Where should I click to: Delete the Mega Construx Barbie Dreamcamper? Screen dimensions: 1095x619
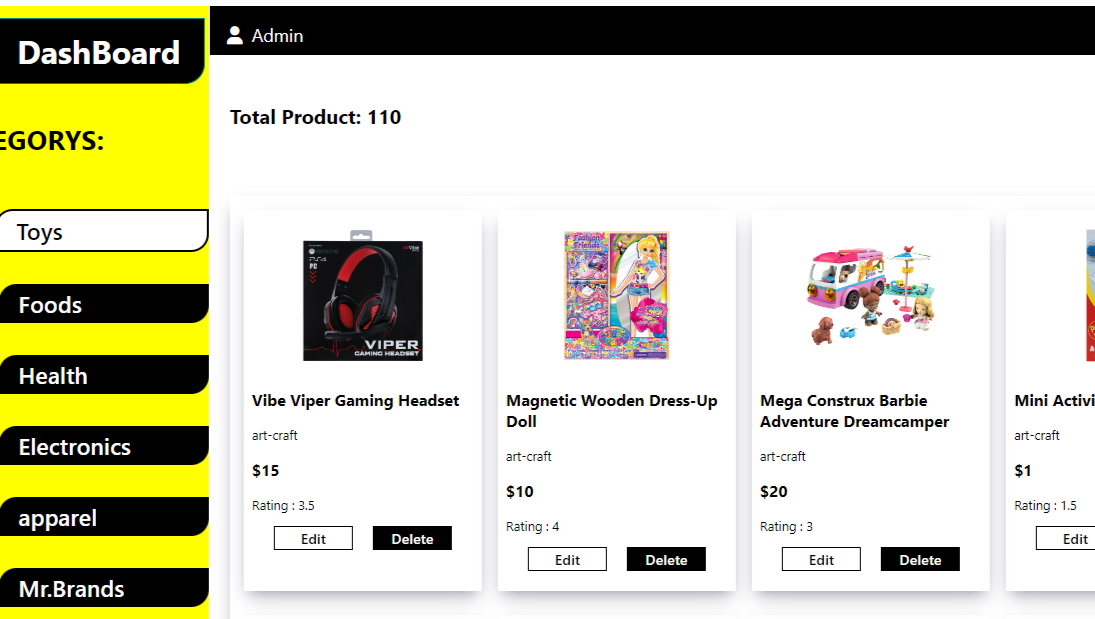[x=920, y=559]
